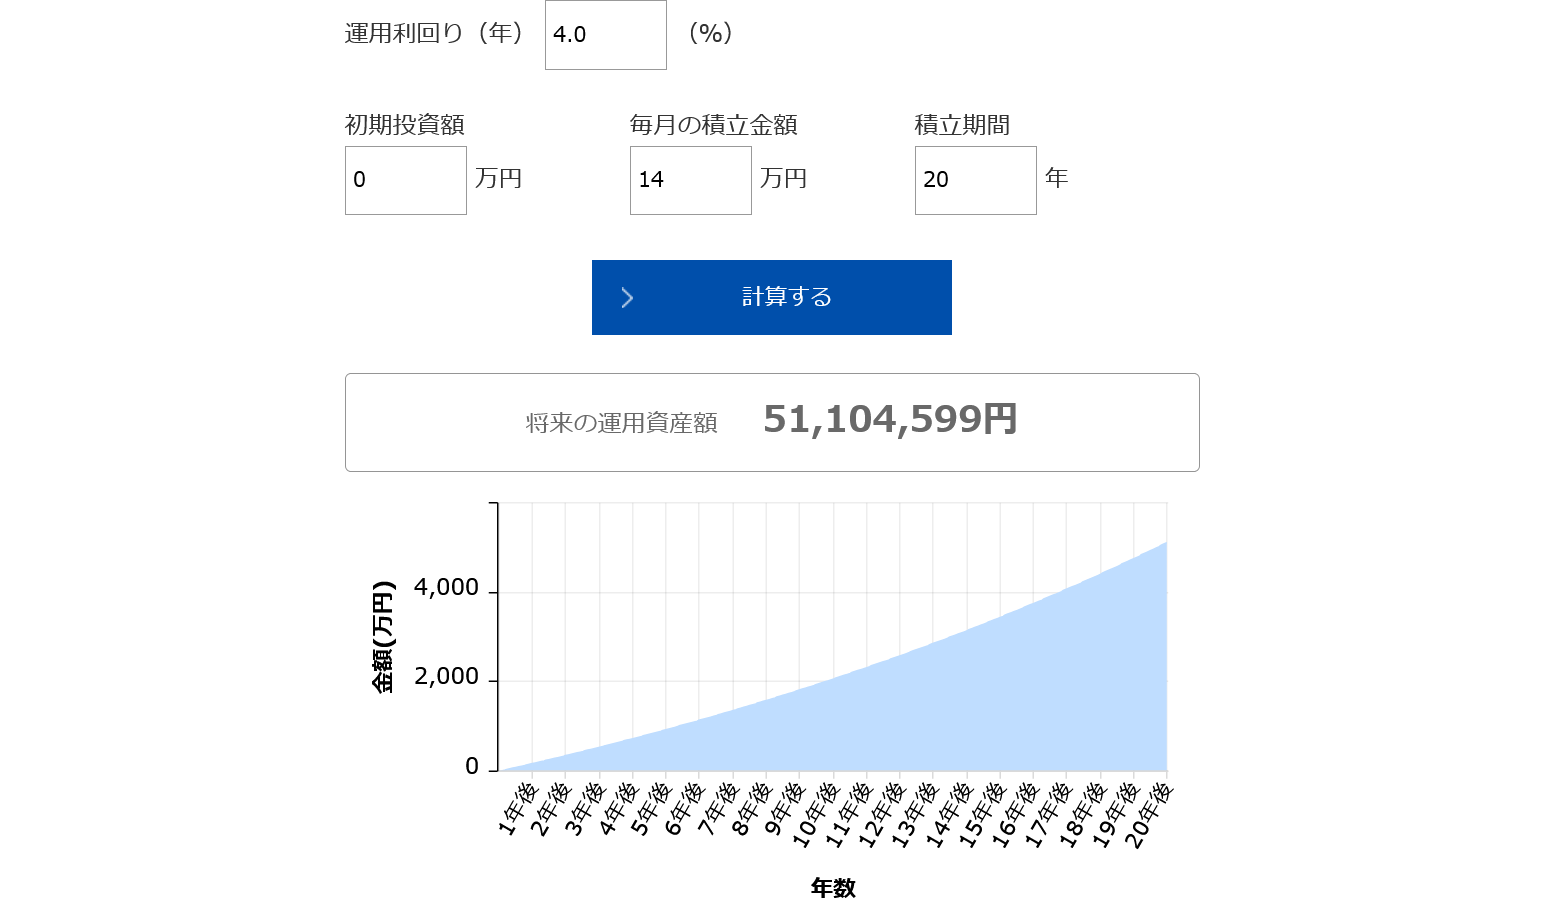The width and height of the screenshot is (1545, 922).
Task: Click the arrow icon on the 計算する button
Action: [627, 298]
